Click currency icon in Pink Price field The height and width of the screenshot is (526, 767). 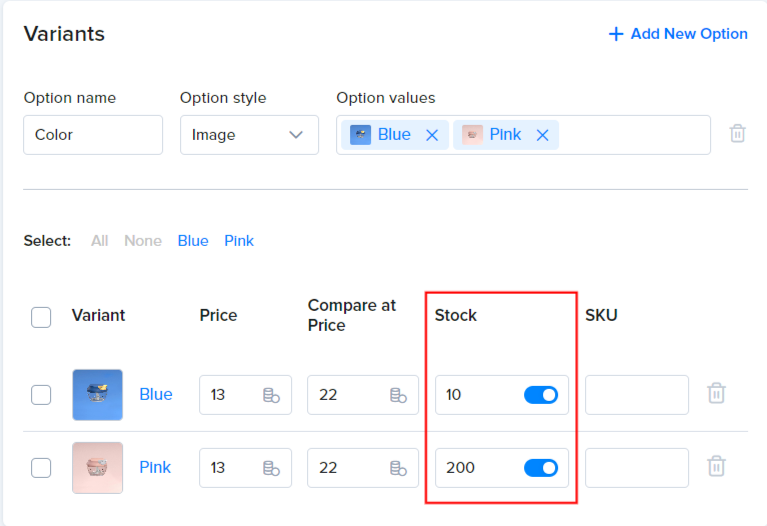point(271,468)
